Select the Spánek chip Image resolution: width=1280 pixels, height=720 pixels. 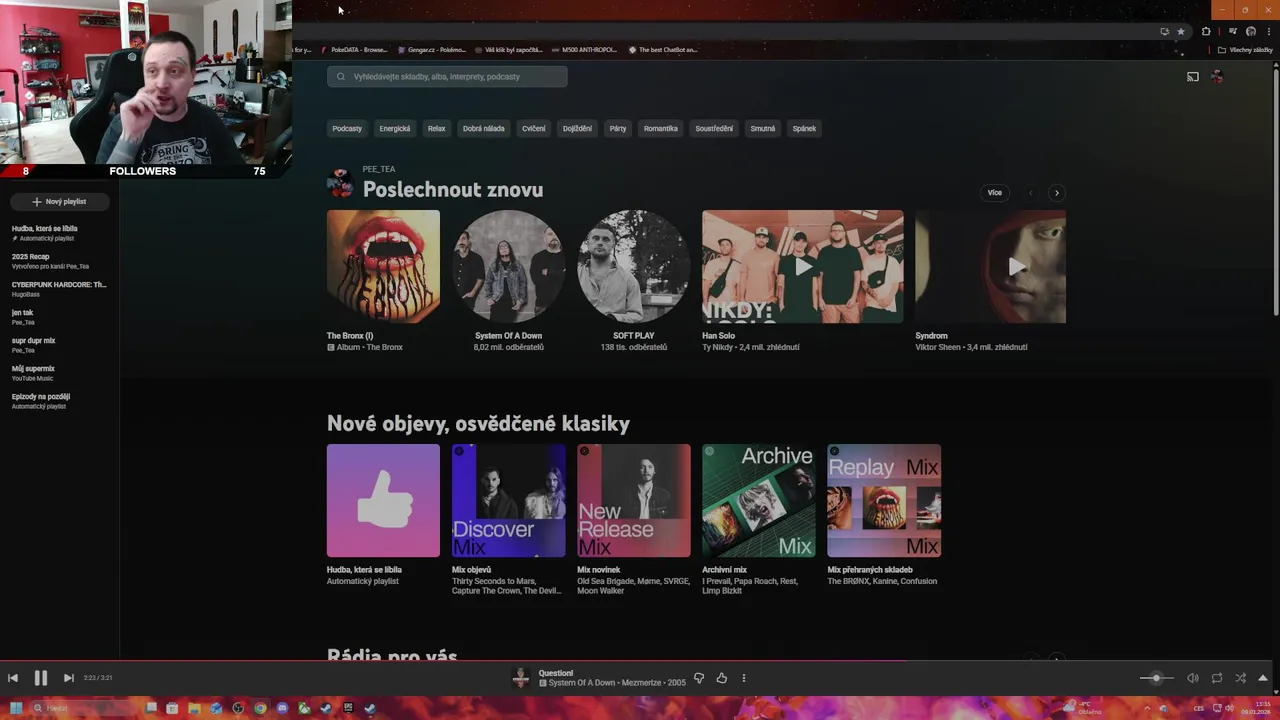[804, 128]
